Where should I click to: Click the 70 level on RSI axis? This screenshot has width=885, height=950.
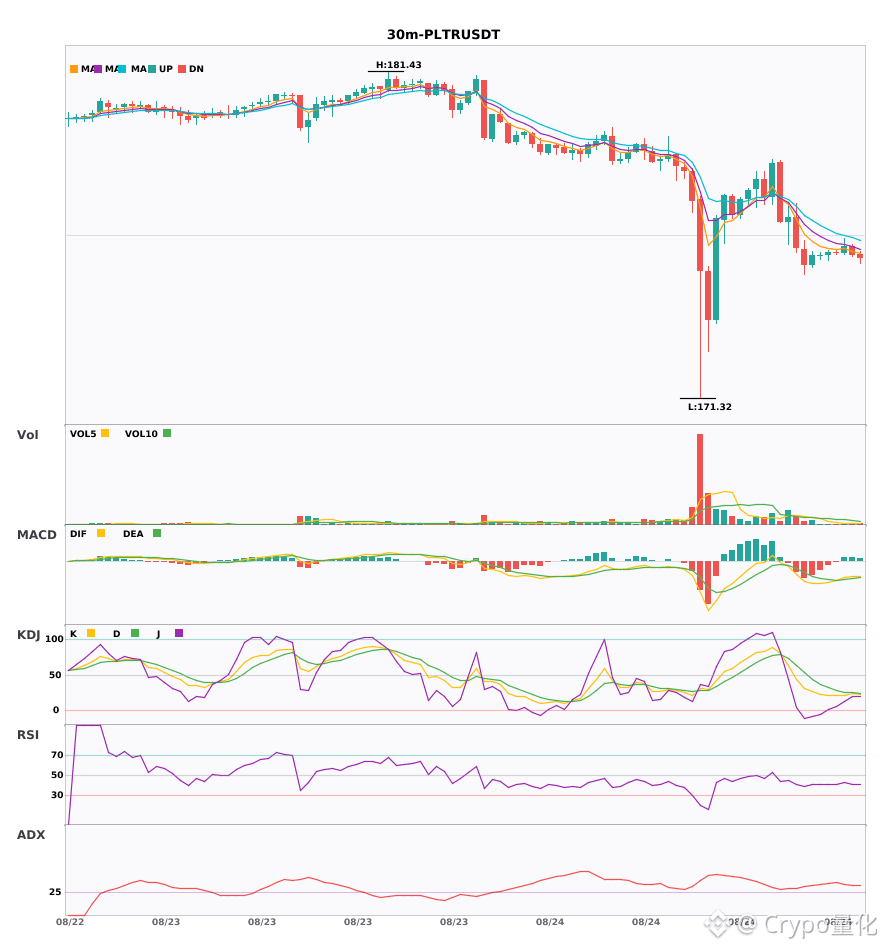(58, 755)
